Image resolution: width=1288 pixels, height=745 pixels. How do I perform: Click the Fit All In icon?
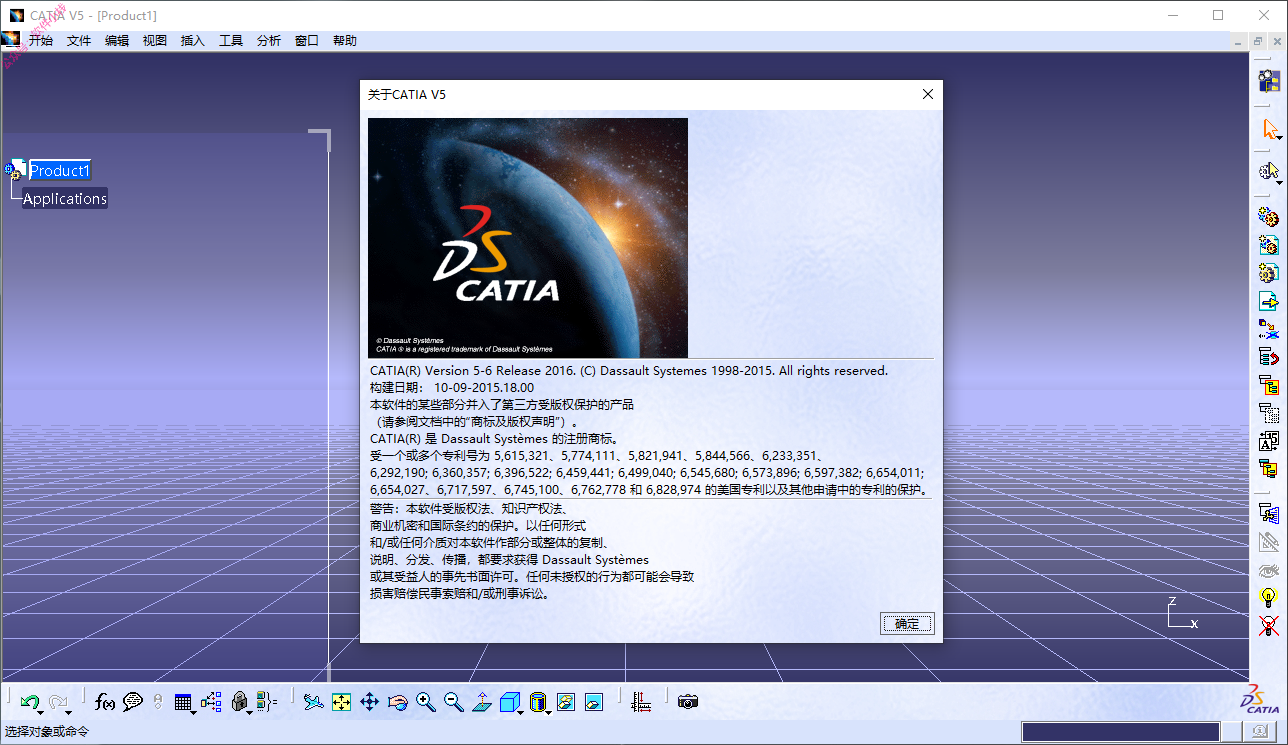coord(341,702)
